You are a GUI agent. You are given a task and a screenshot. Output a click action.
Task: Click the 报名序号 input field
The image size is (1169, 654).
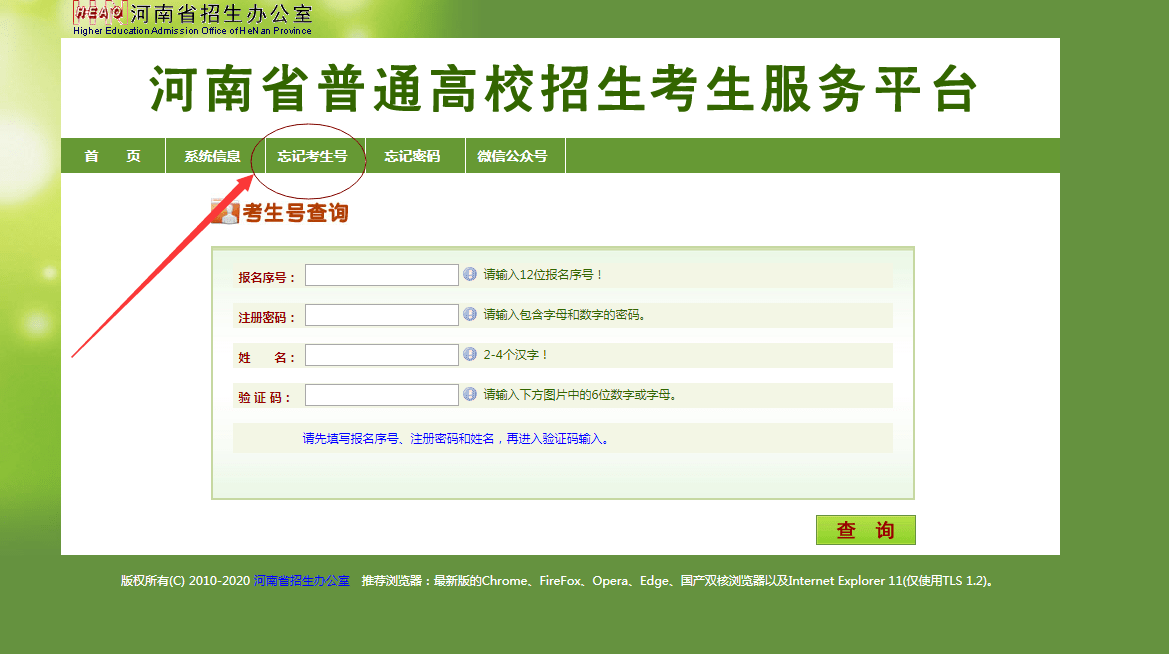[382, 275]
